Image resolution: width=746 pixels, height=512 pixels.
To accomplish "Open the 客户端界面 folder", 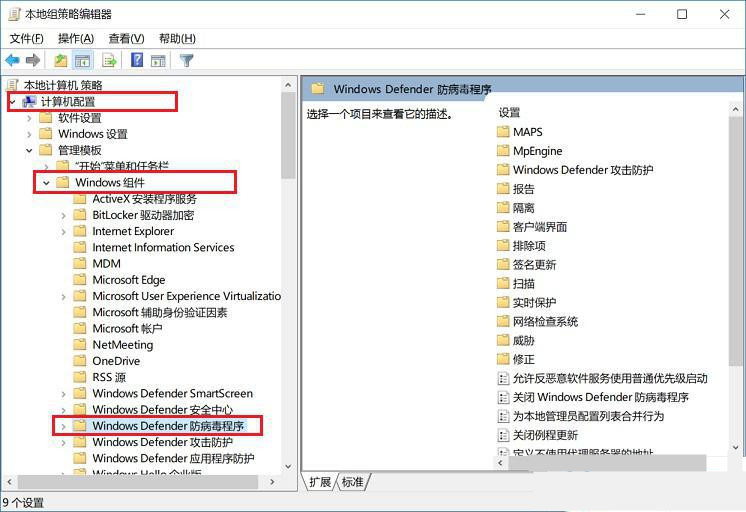I will (532, 227).
